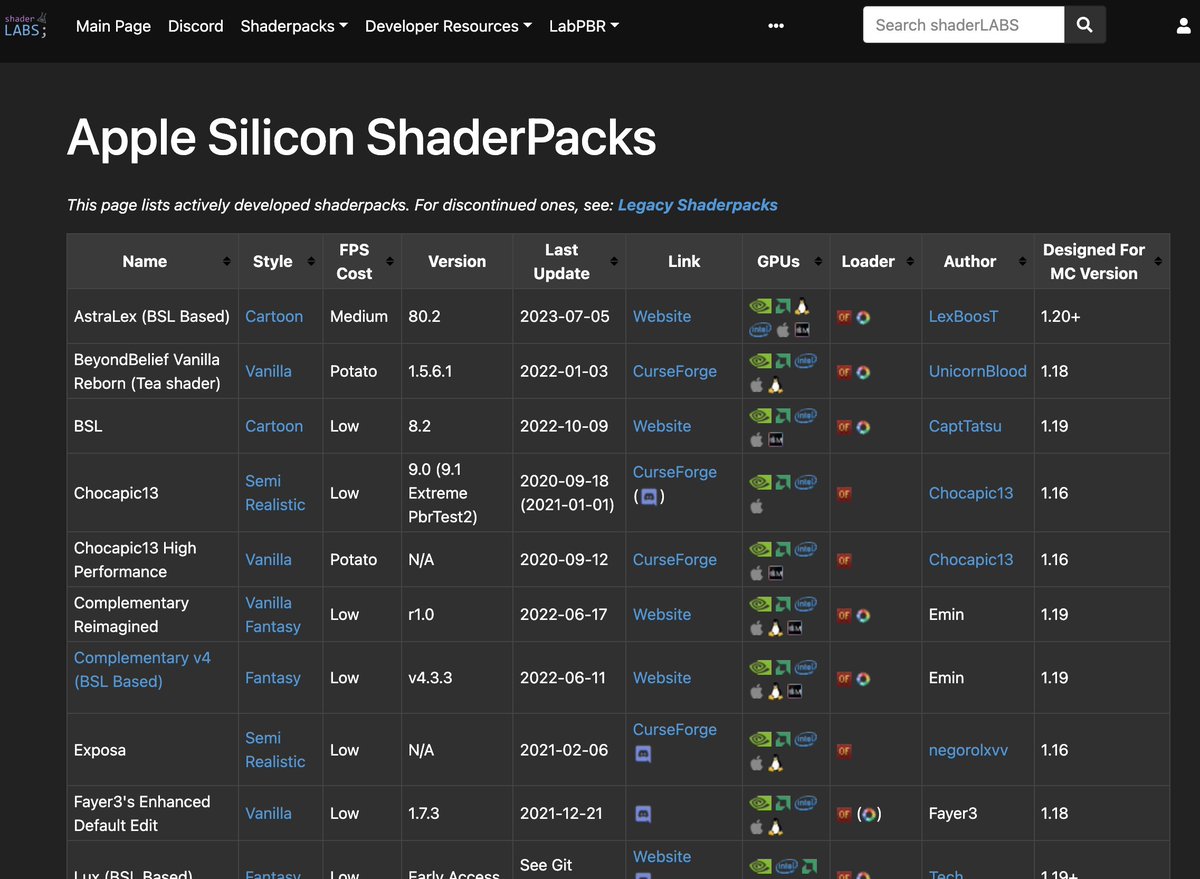Screen dimensions: 1200x879
Task: Sort table by Author column arrows
Action: click(x=1022, y=261)
